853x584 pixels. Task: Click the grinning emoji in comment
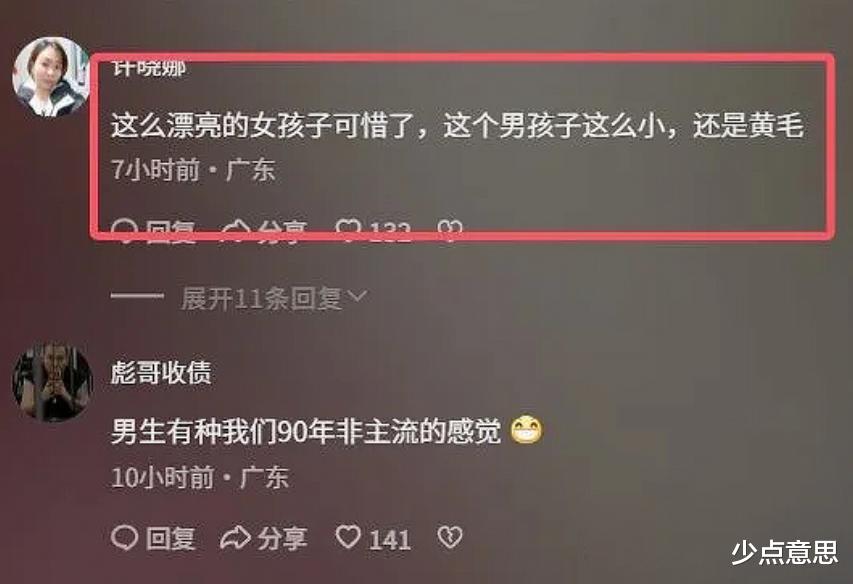pos(527,431)
